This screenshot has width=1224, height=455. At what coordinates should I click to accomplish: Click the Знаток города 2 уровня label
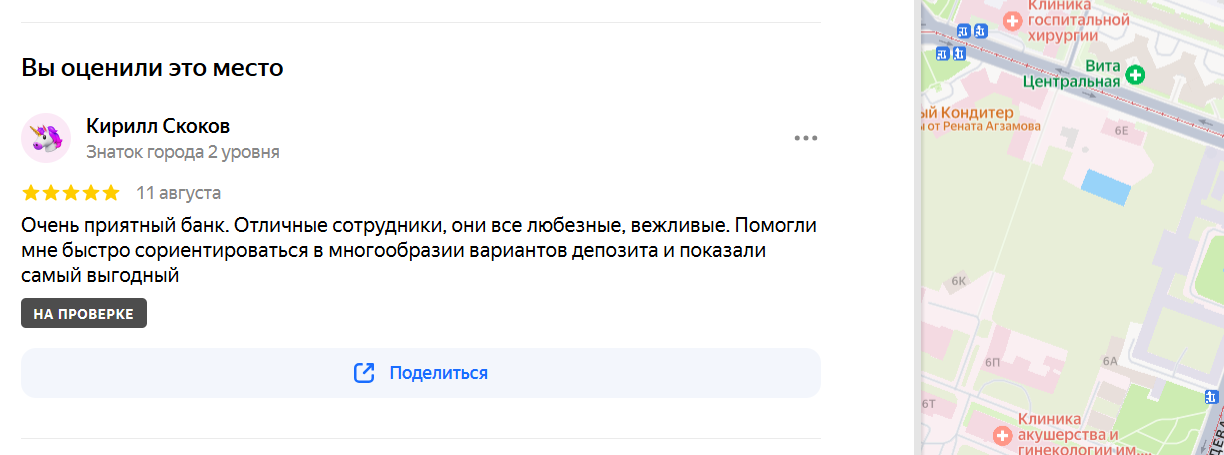(x=183, y=152)
